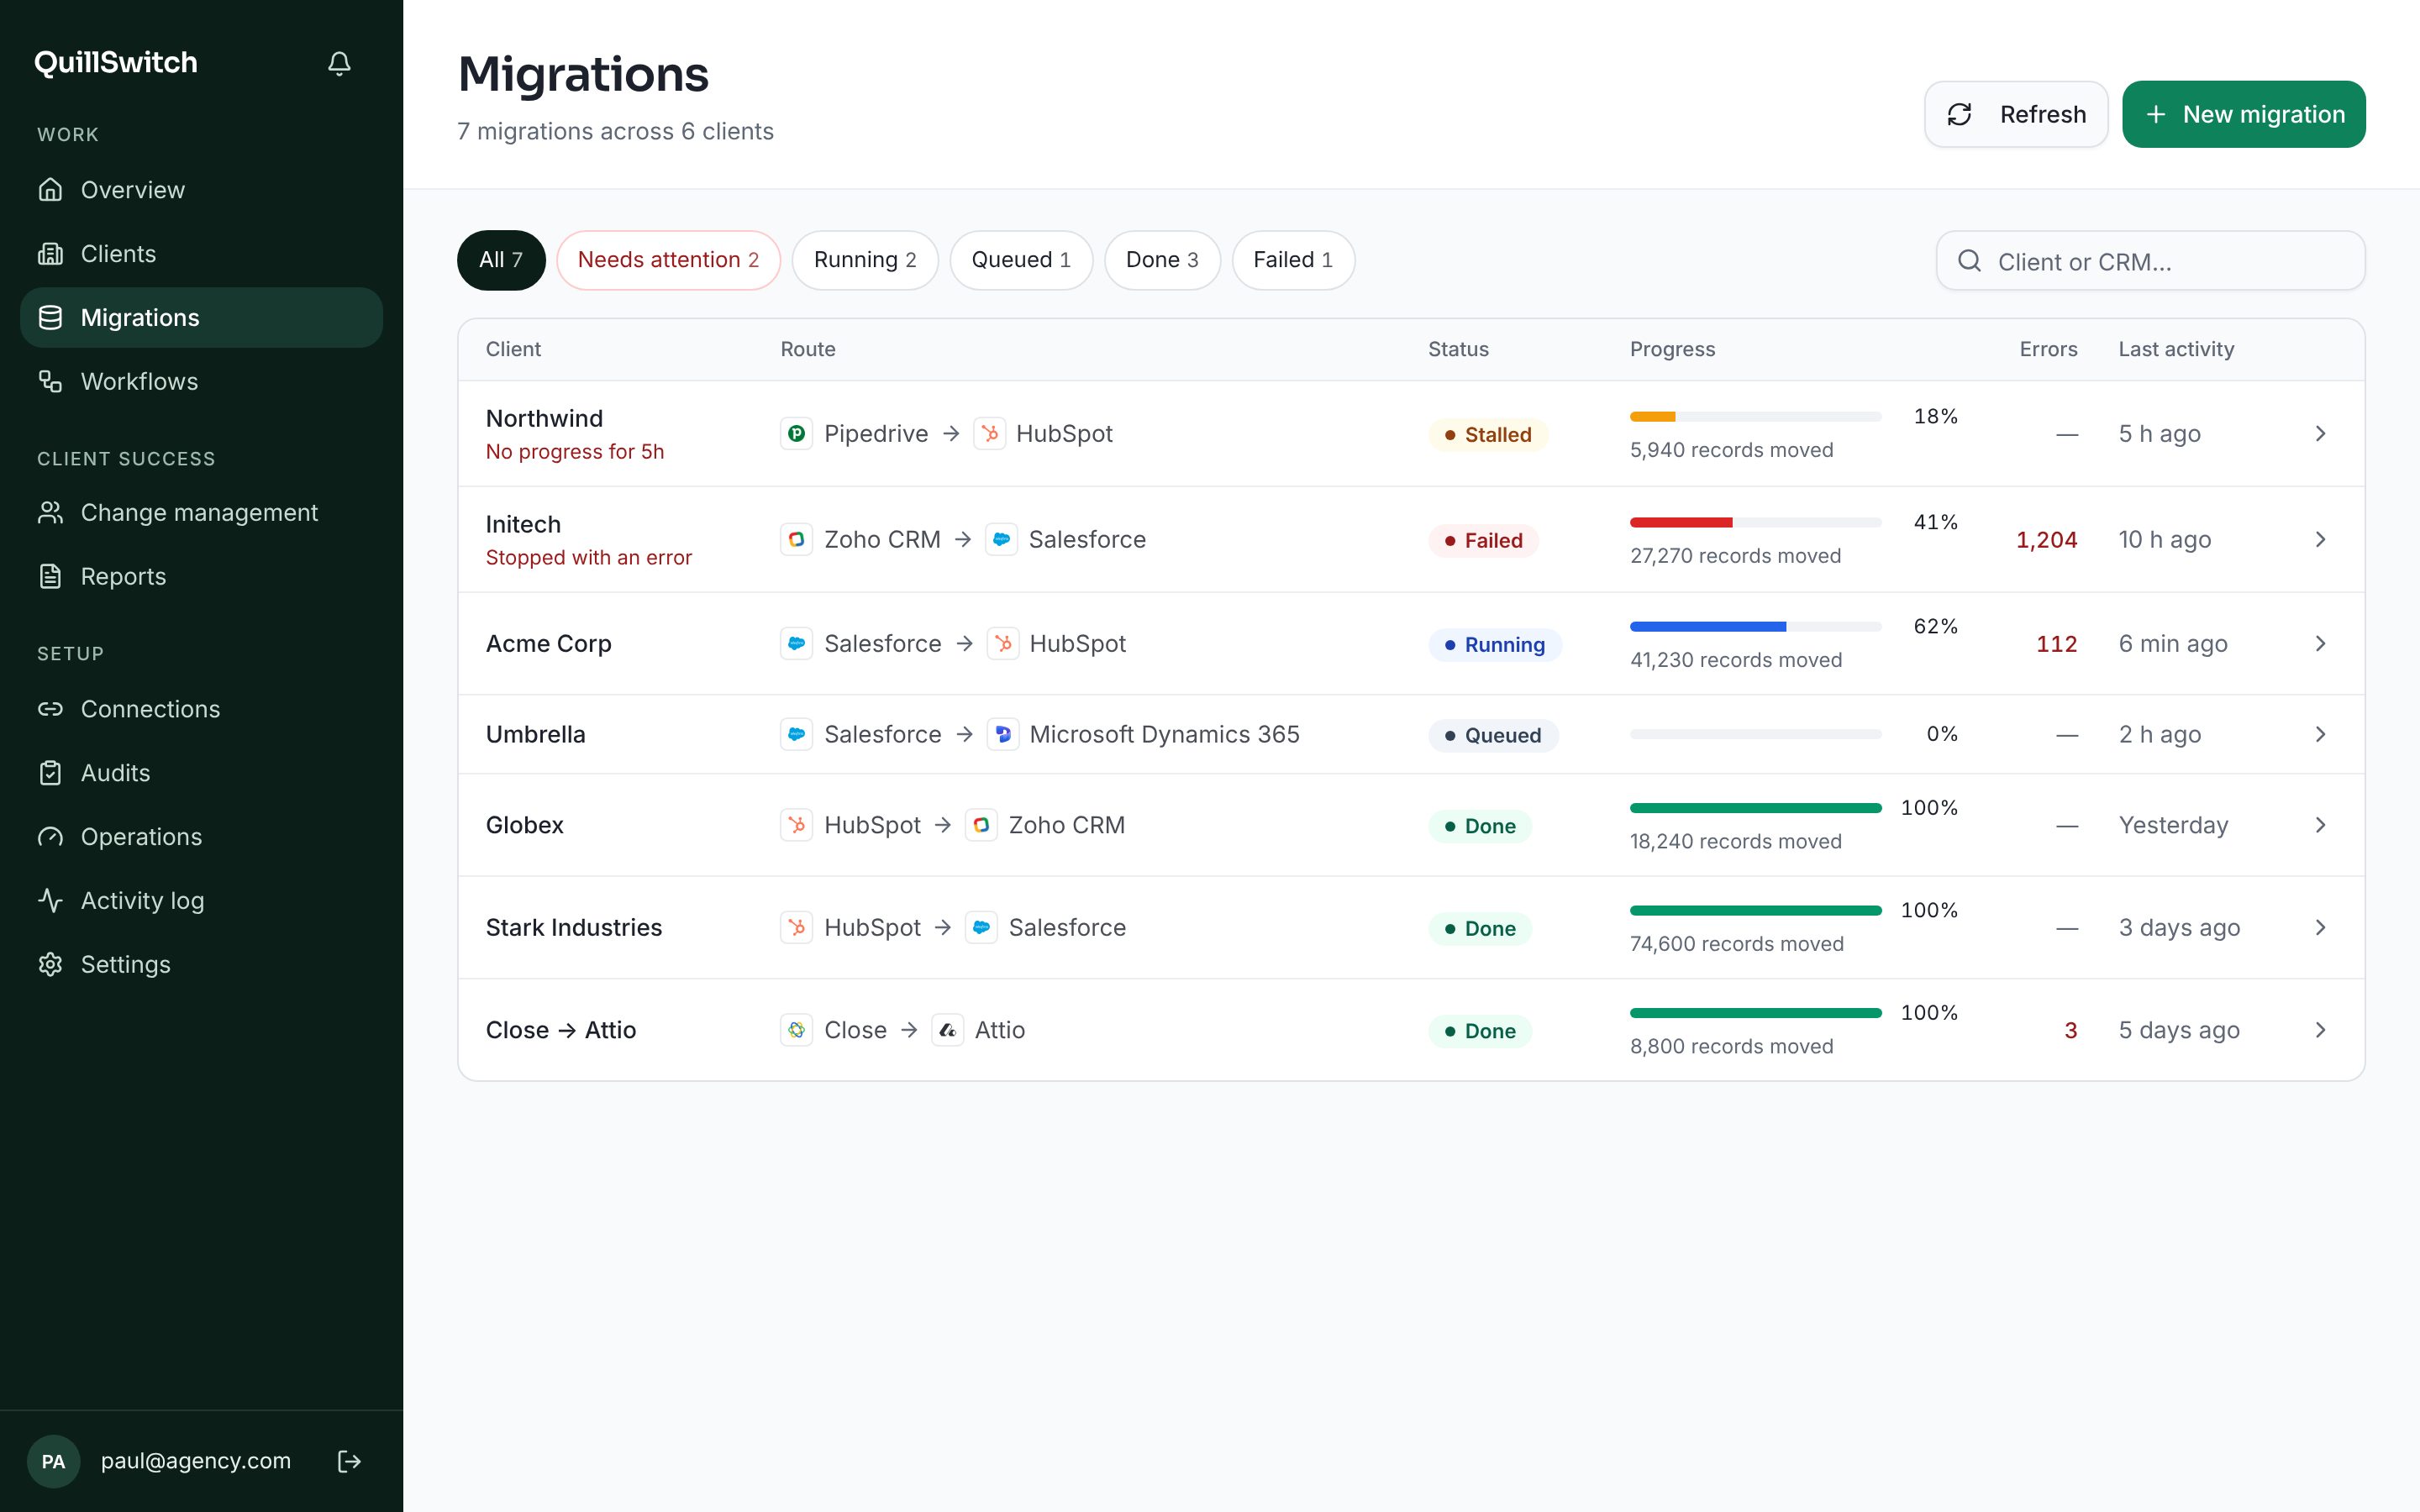Screen dimensions: 2420x1512
Task: Click the Zoho CRM icon in Globex row
Action: pos(981,825)
